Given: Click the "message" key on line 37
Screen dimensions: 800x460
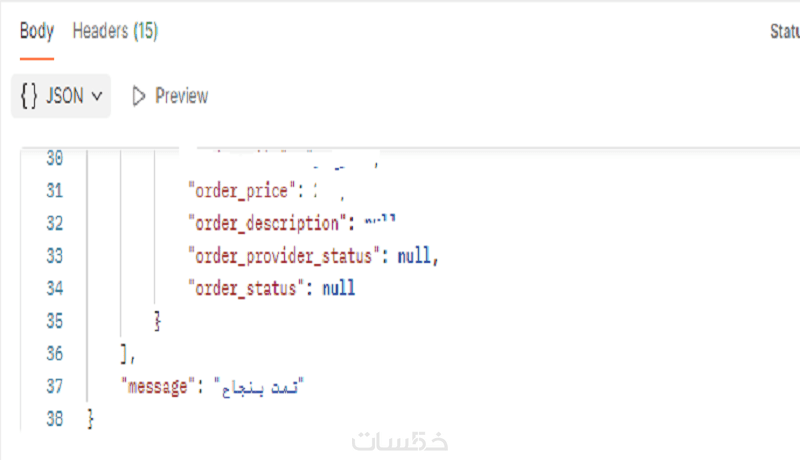Looking at the screenshot, I should pos(155,385).
